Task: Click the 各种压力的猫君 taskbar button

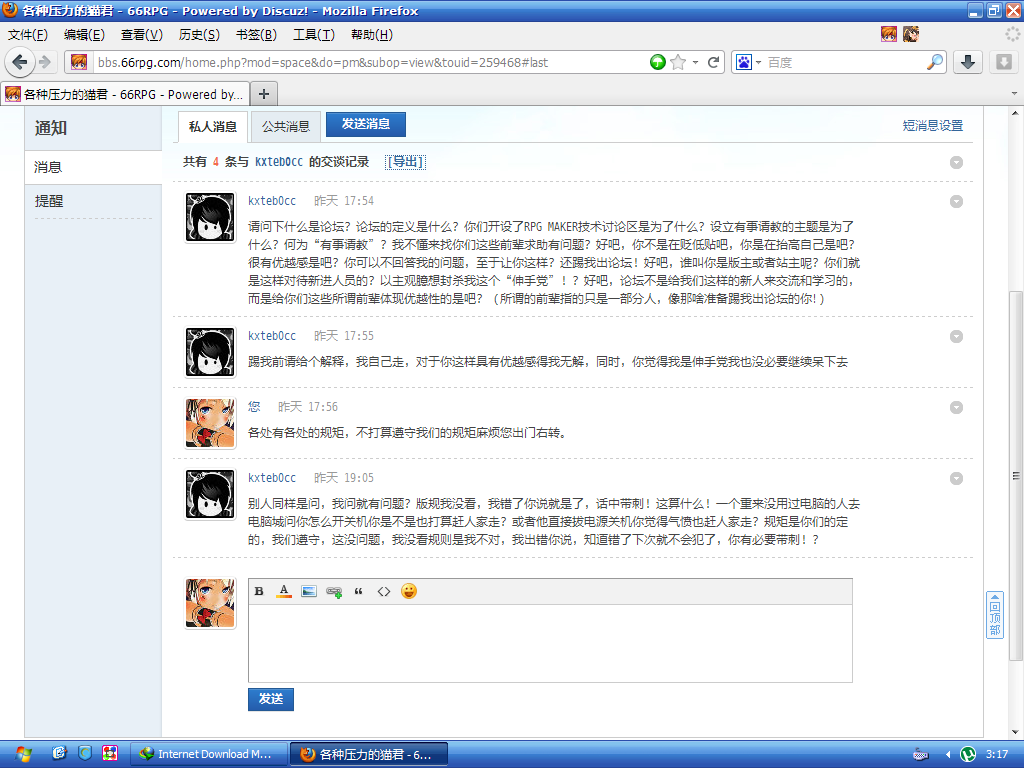Action: coord(369,754)
